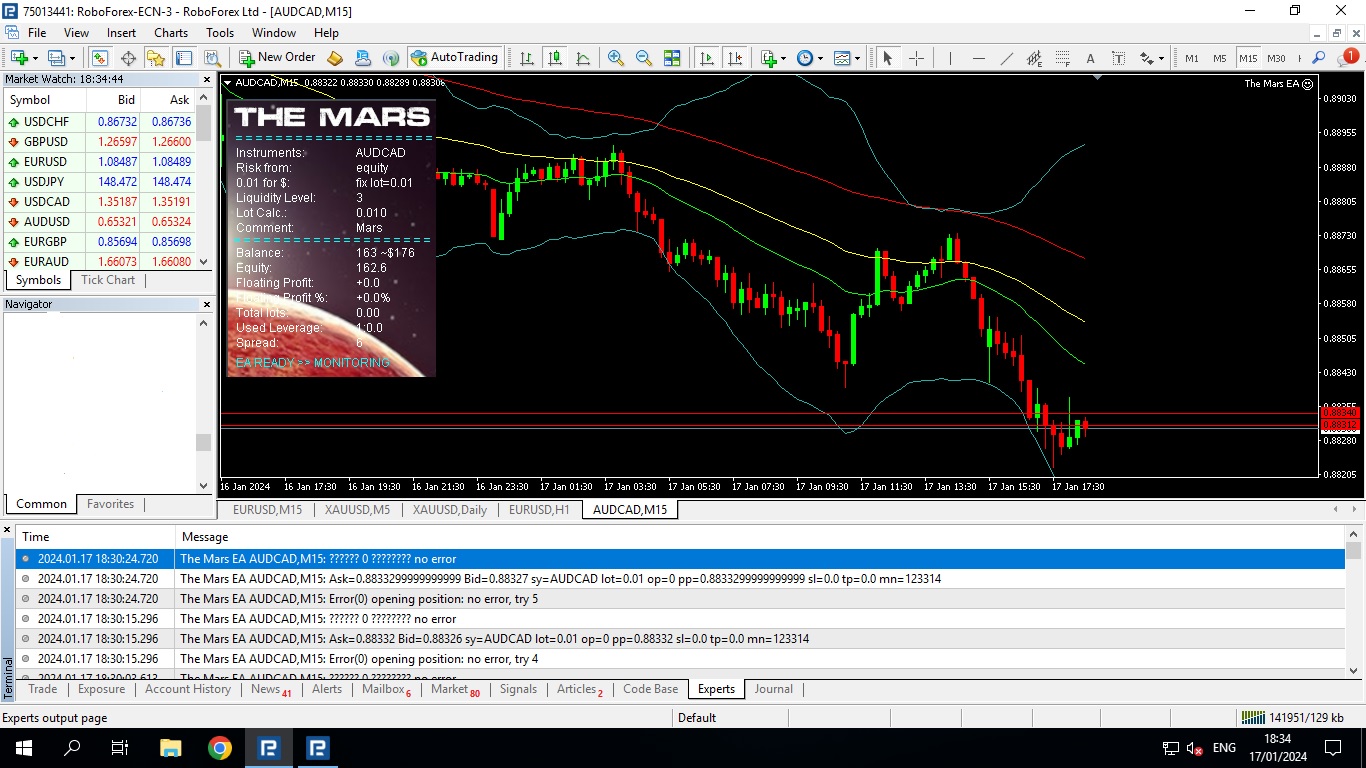Click the New Chart toolbar icon
Image resolution: width=1366 pixels, height=768 pixels.
pyautogui.click(x=19, y=58)
